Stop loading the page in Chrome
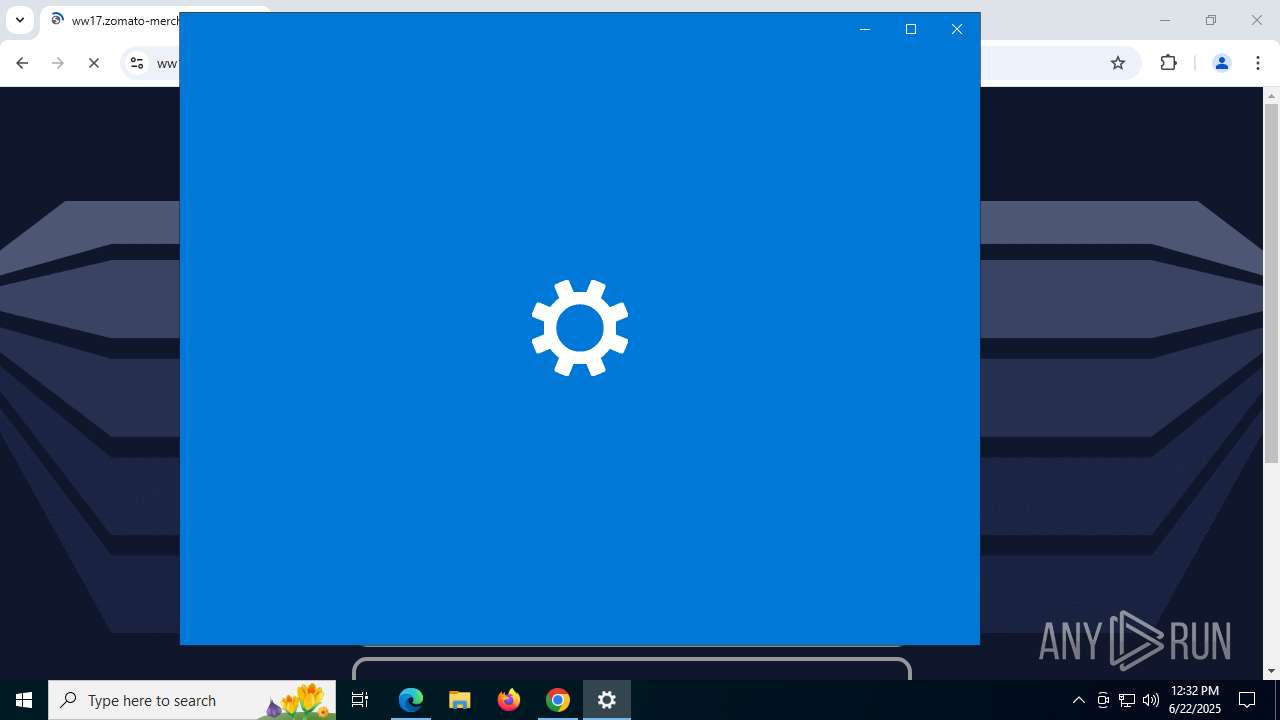Screen dimensions: 1280x720 pos(94,63)
